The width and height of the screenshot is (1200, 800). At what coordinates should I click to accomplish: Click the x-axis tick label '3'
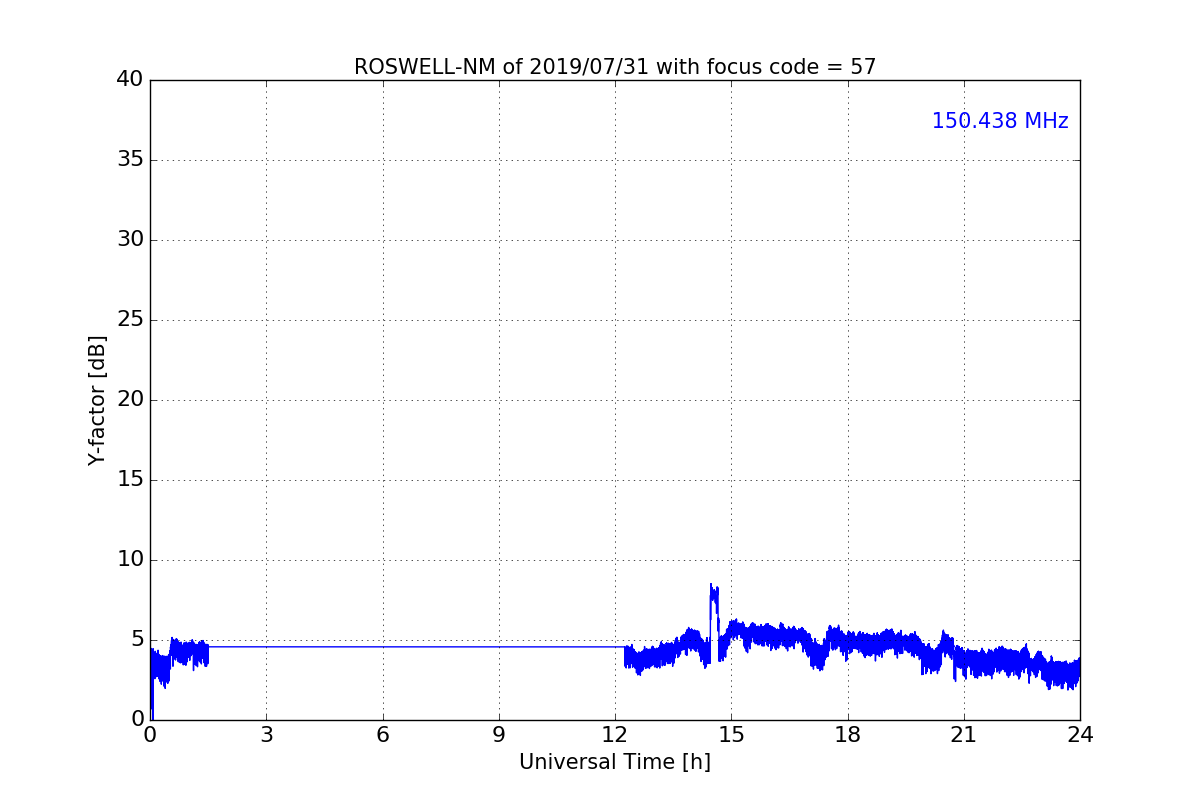click(266, 735)
